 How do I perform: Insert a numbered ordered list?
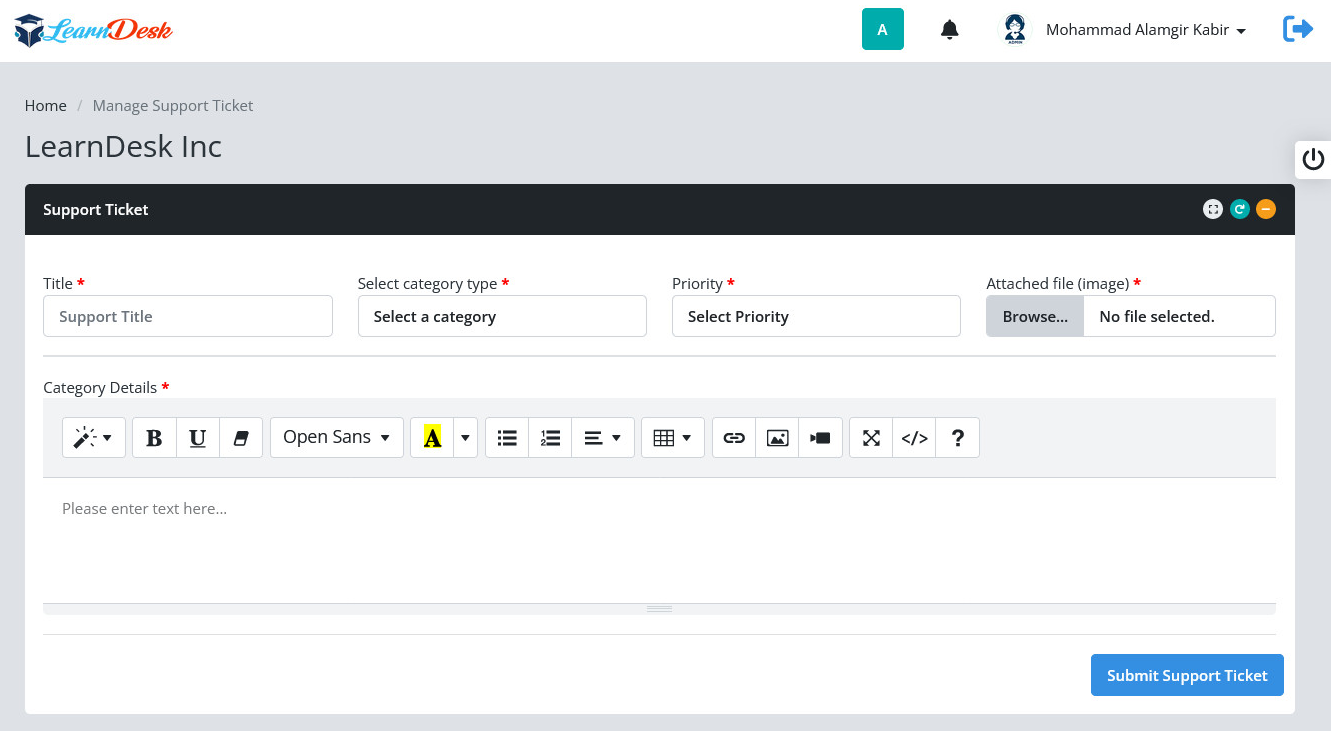pyautogui.click(x=550, y=438)
